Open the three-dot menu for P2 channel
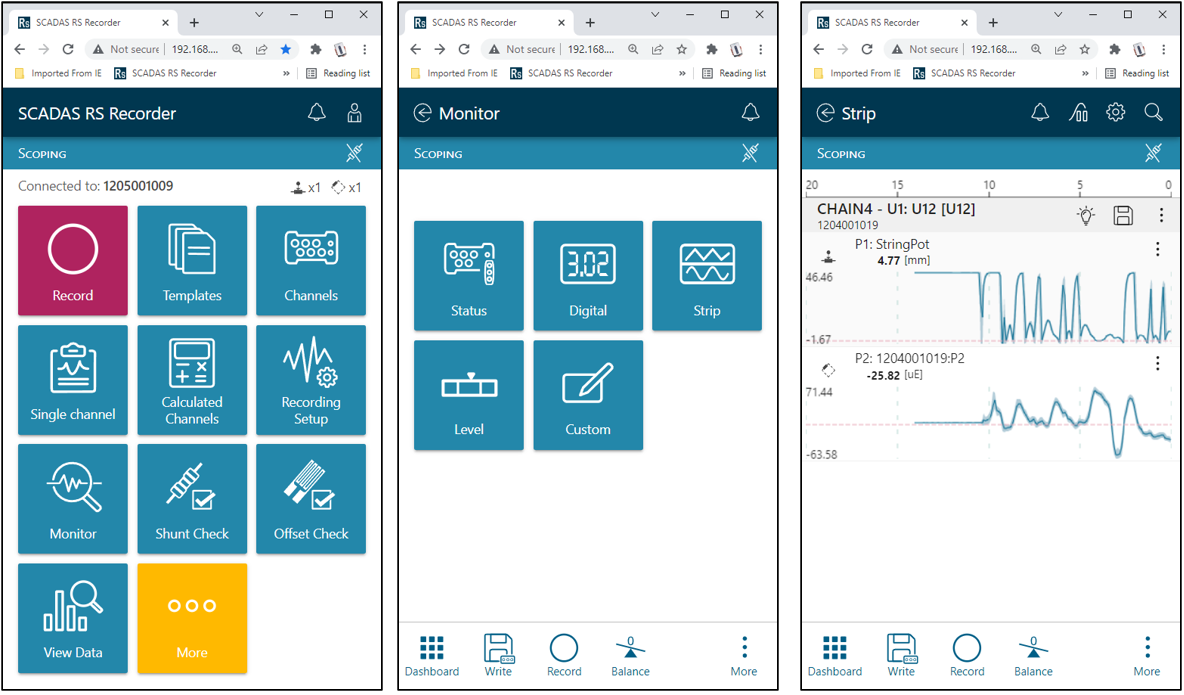This screenshot has height=695, width=1184. [x=1158, y=364]
